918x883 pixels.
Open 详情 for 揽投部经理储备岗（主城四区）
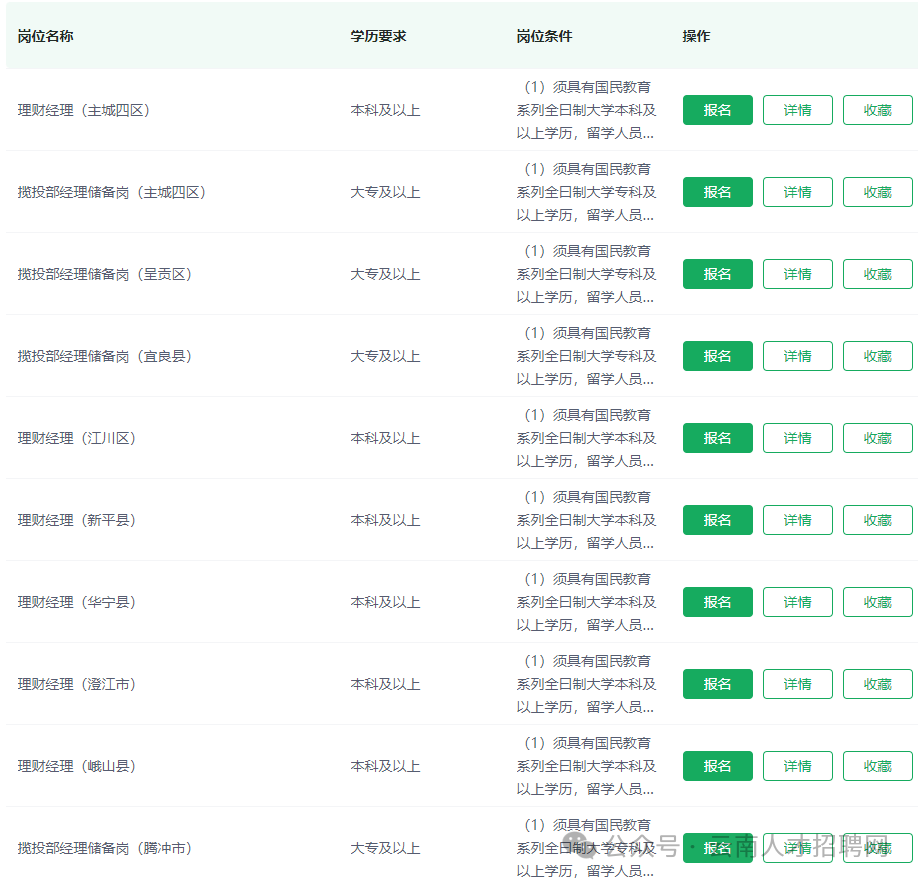(x=797, y=192)
